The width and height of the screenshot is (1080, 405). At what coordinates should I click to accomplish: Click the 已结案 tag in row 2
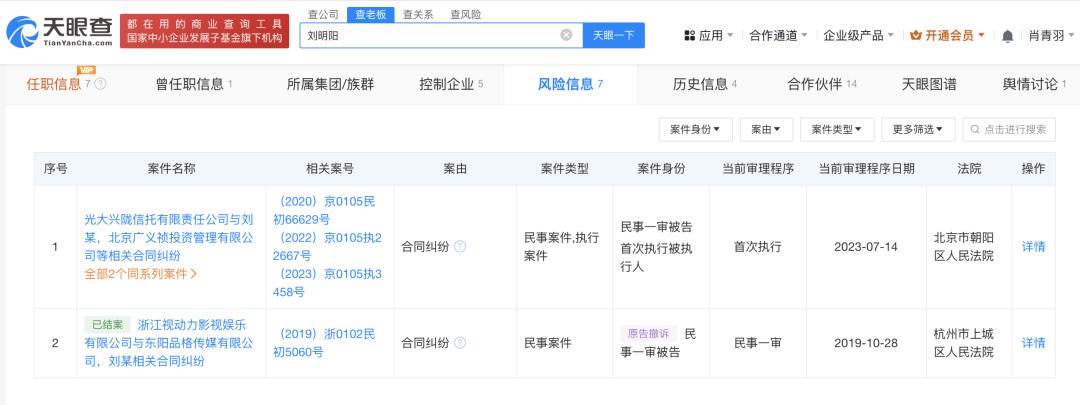(107, 324)
